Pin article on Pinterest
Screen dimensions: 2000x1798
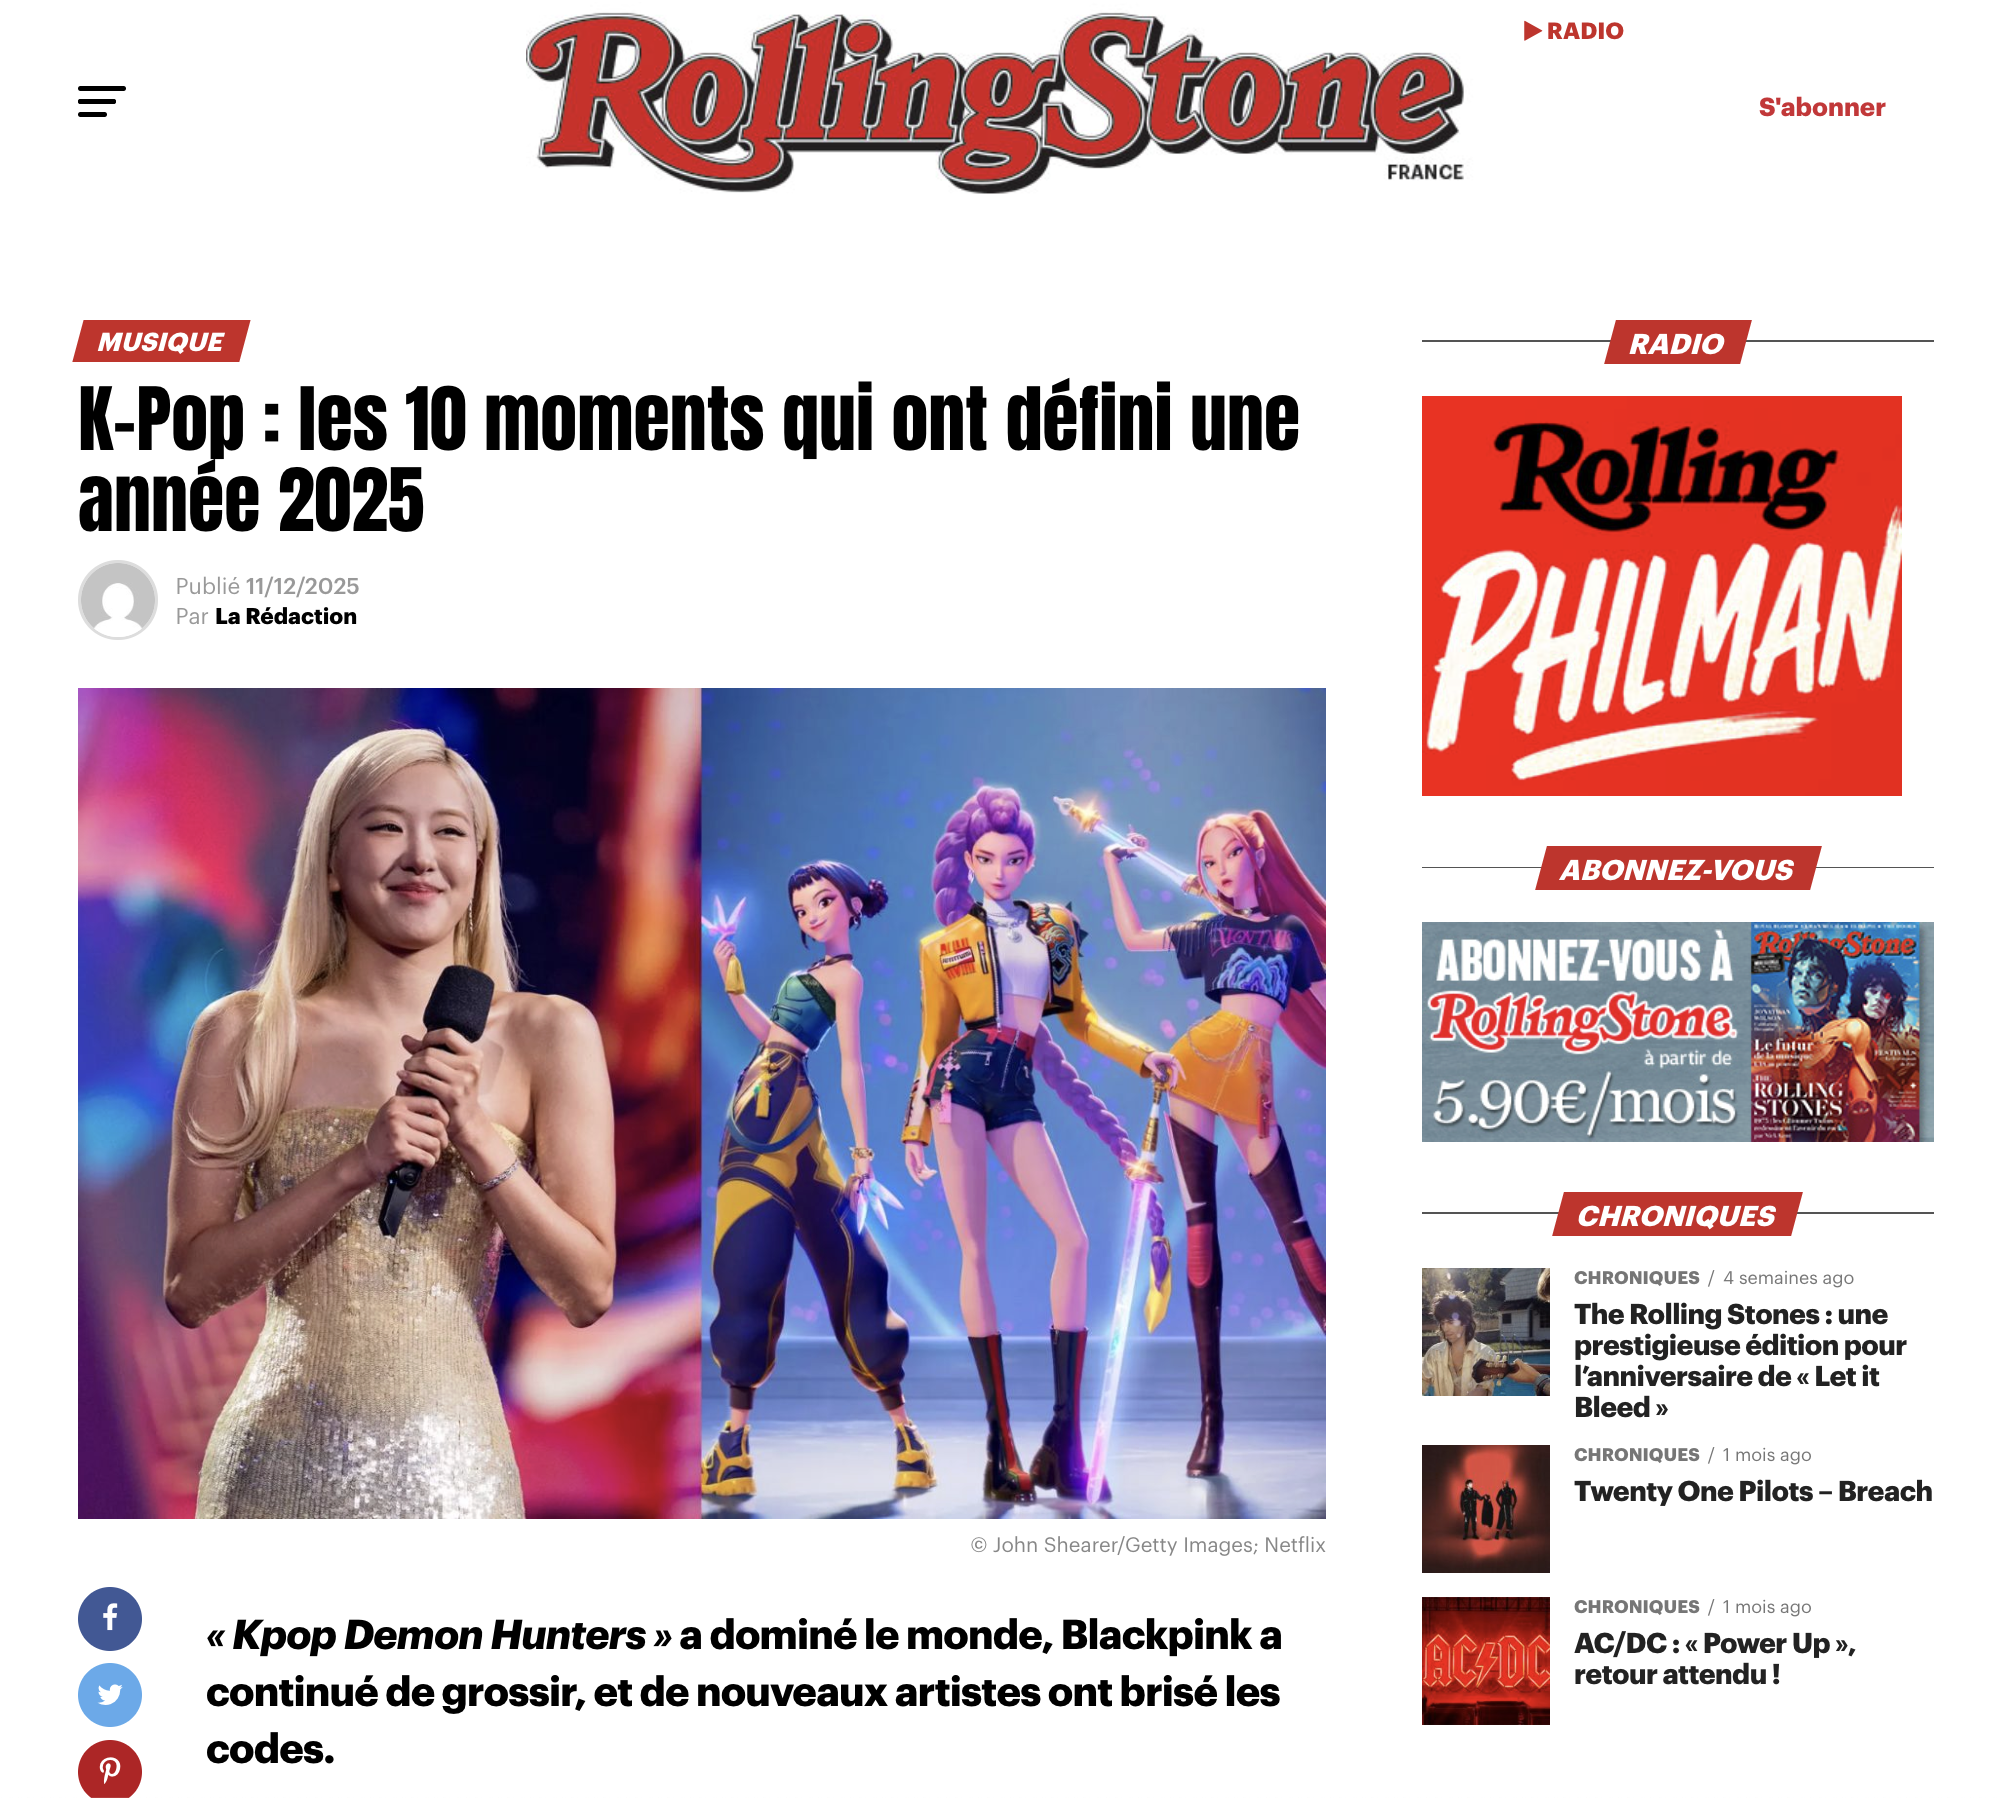tap(110, 1768)
